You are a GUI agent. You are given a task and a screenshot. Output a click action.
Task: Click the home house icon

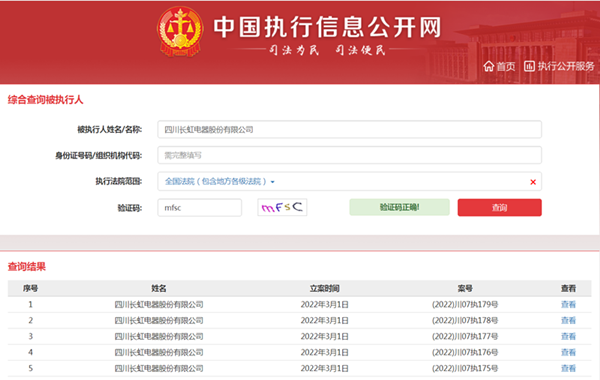[x=489, y=66]
